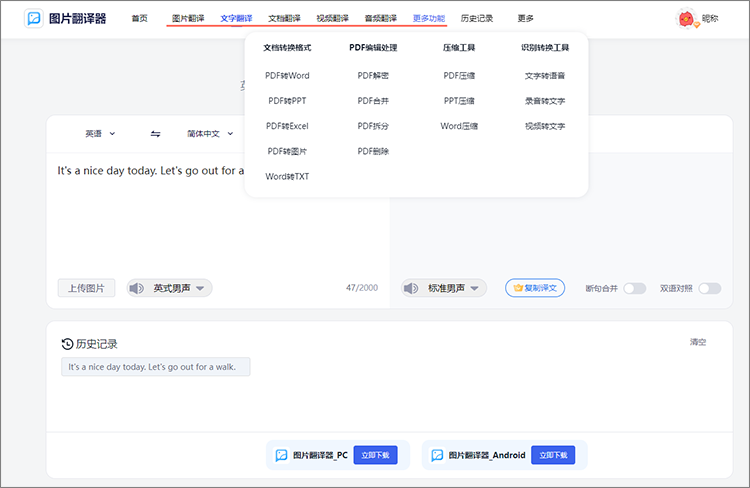Open the 文档翻译 tab
This screenshot has width=750, height=488.
click(x=285, y=19)
